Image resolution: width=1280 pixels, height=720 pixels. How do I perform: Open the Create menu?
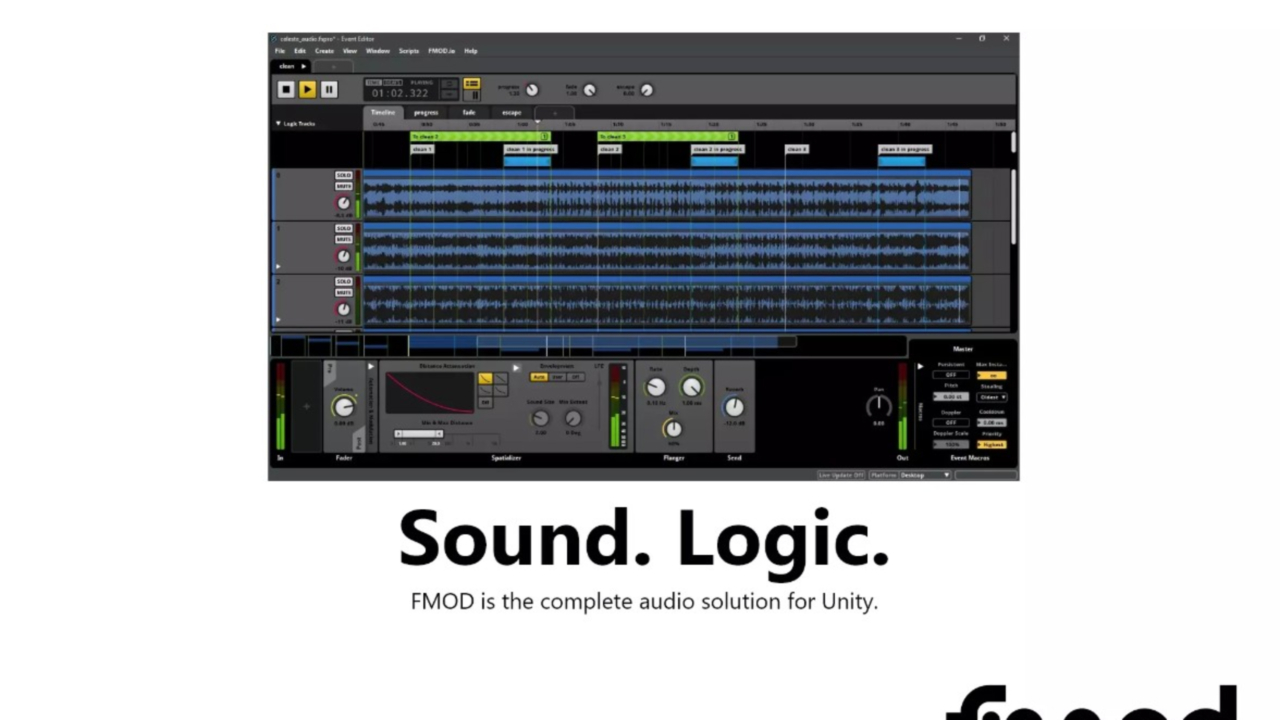tap(325, 51)
